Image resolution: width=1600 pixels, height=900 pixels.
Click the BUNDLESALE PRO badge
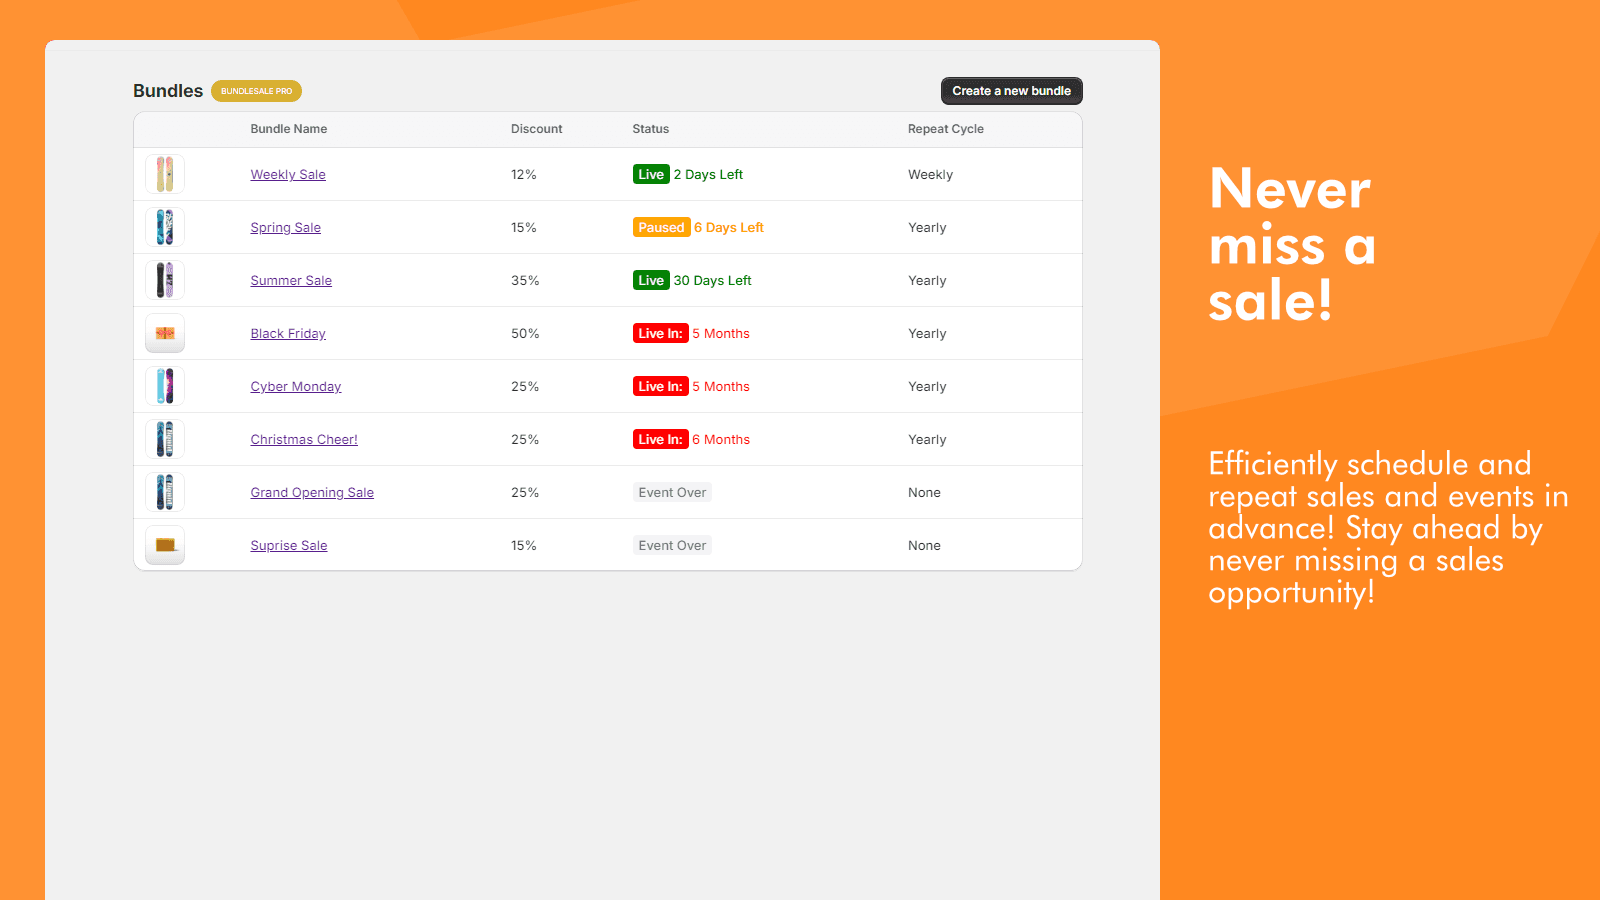[x=256, y=91]
